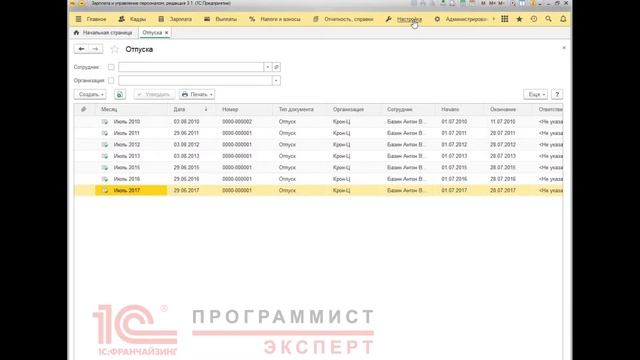Image resolution: width=640 pixels, height=360 pixels.
Task: Click the number 0000-000002 cell
Action: (237, 122)
